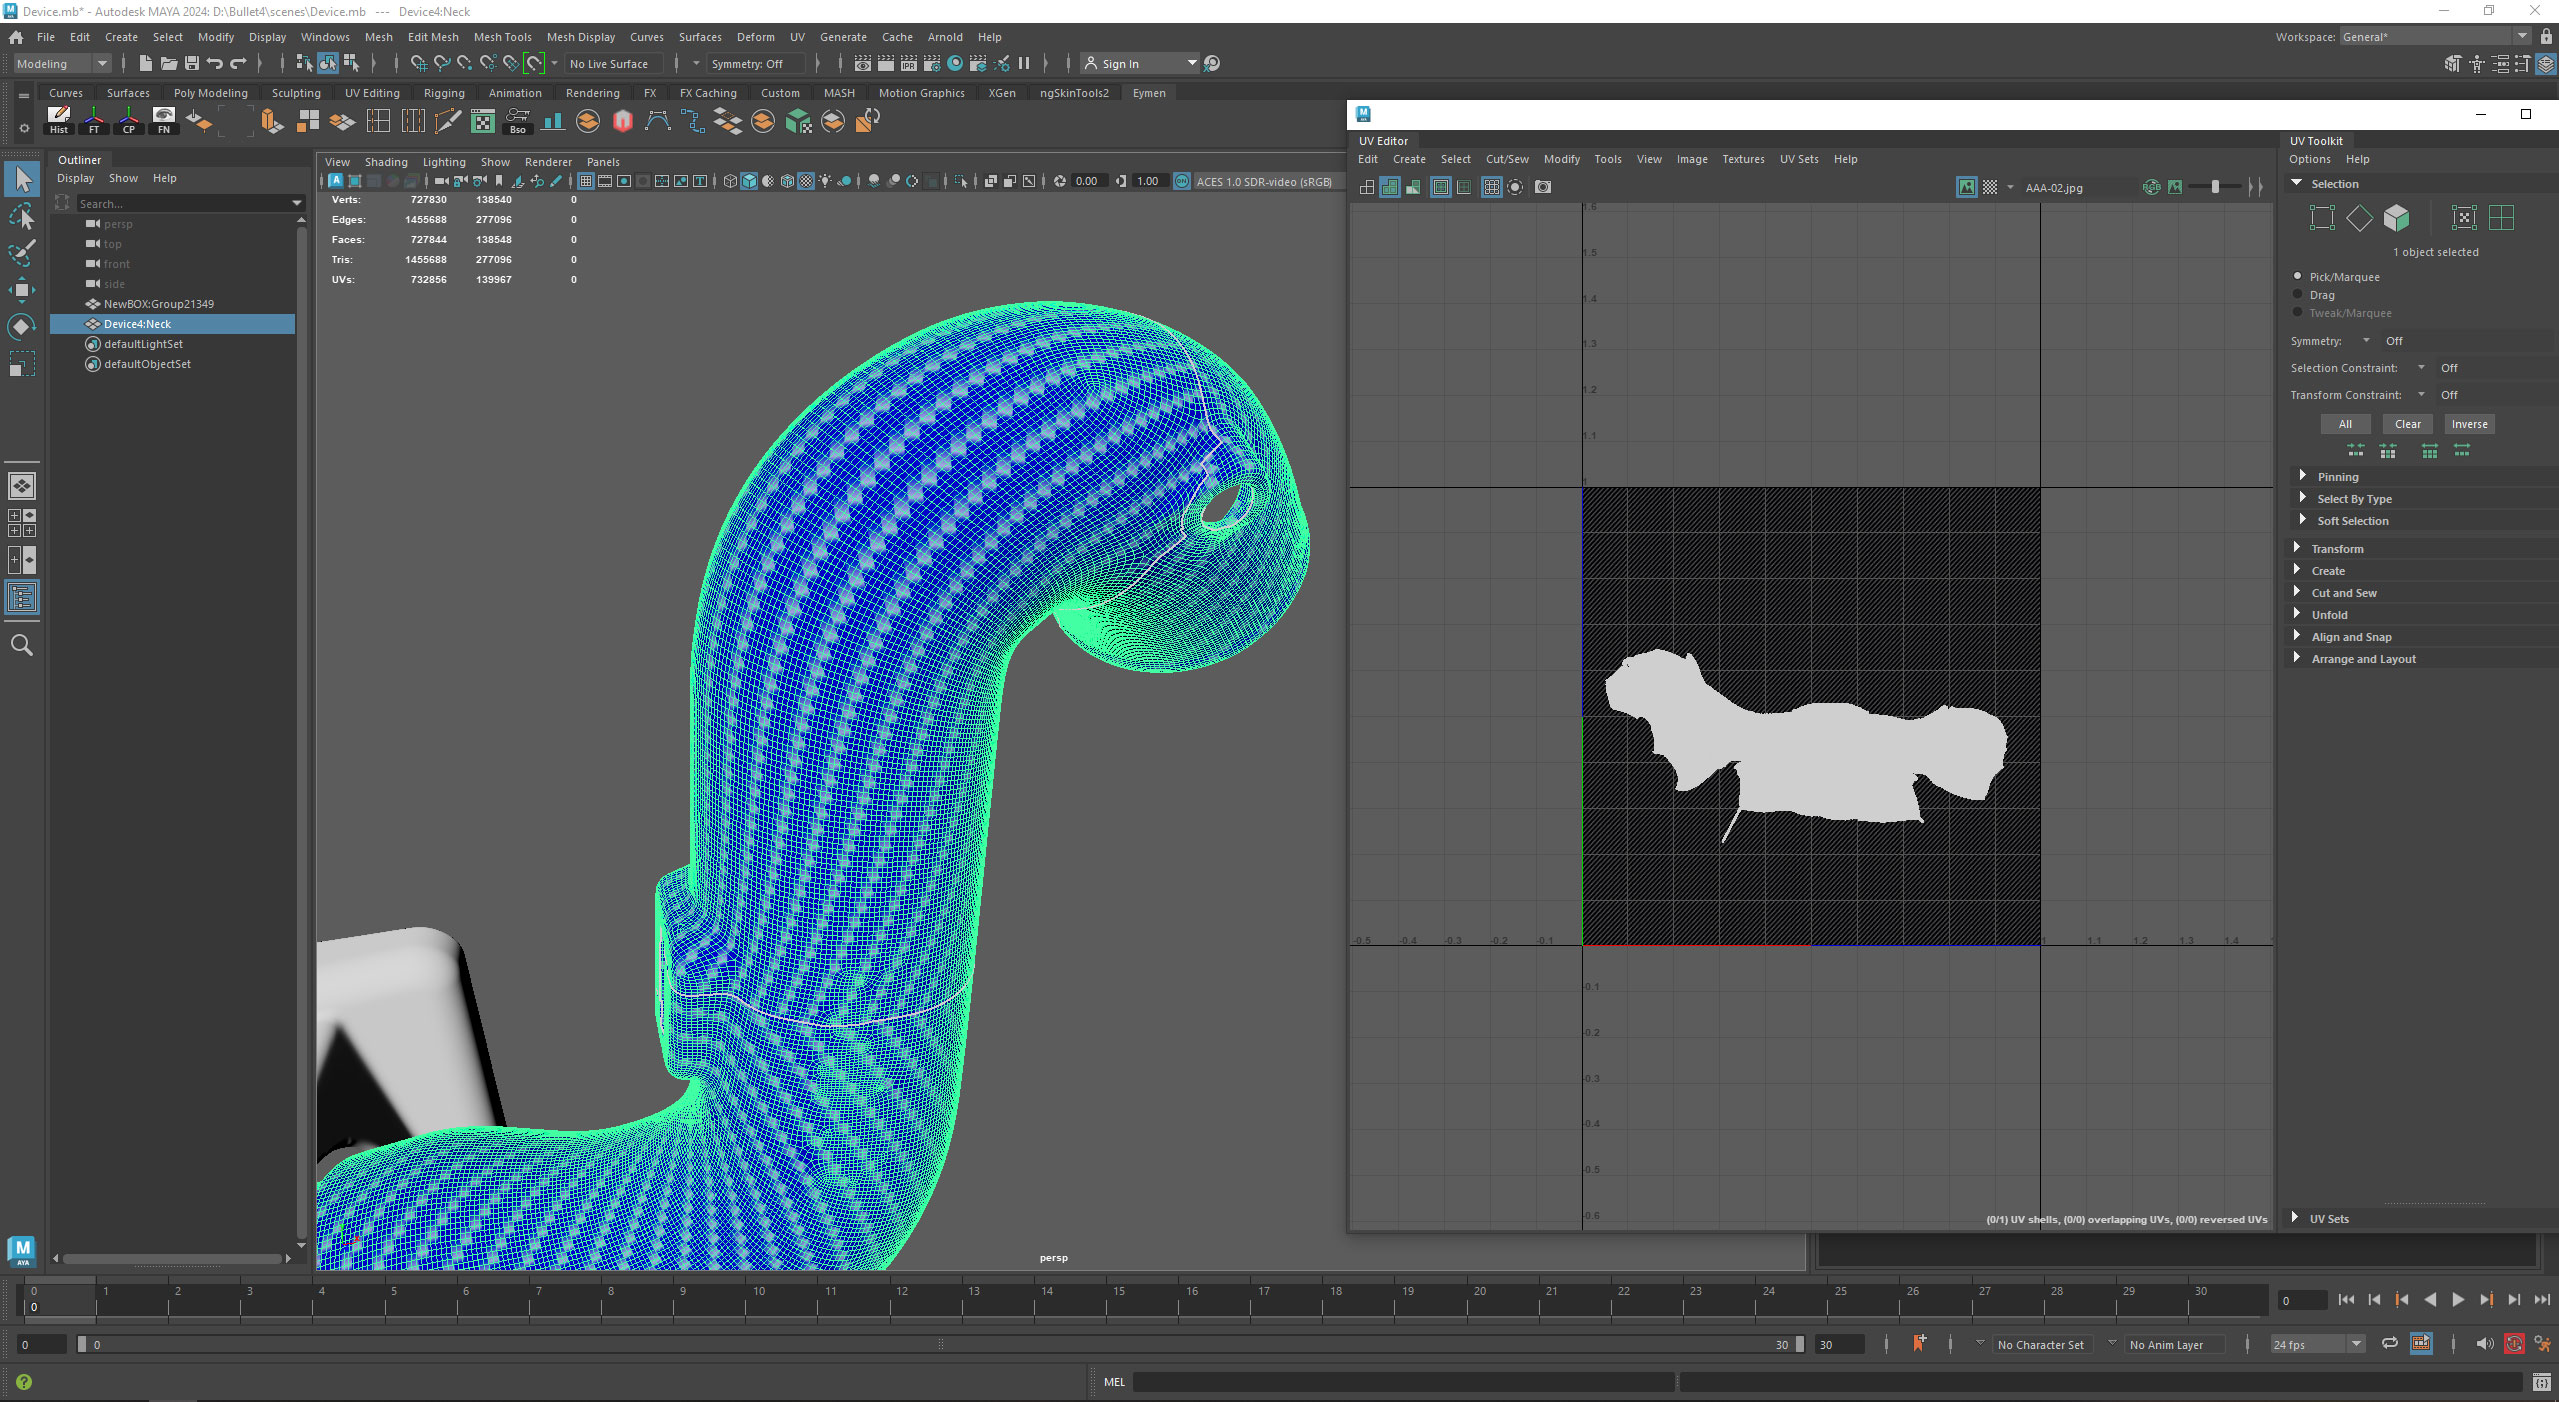Click the UV Editor snapshot camera icon
The height and width of the screenshot is (1402, 2559).
pos(1543,187)
